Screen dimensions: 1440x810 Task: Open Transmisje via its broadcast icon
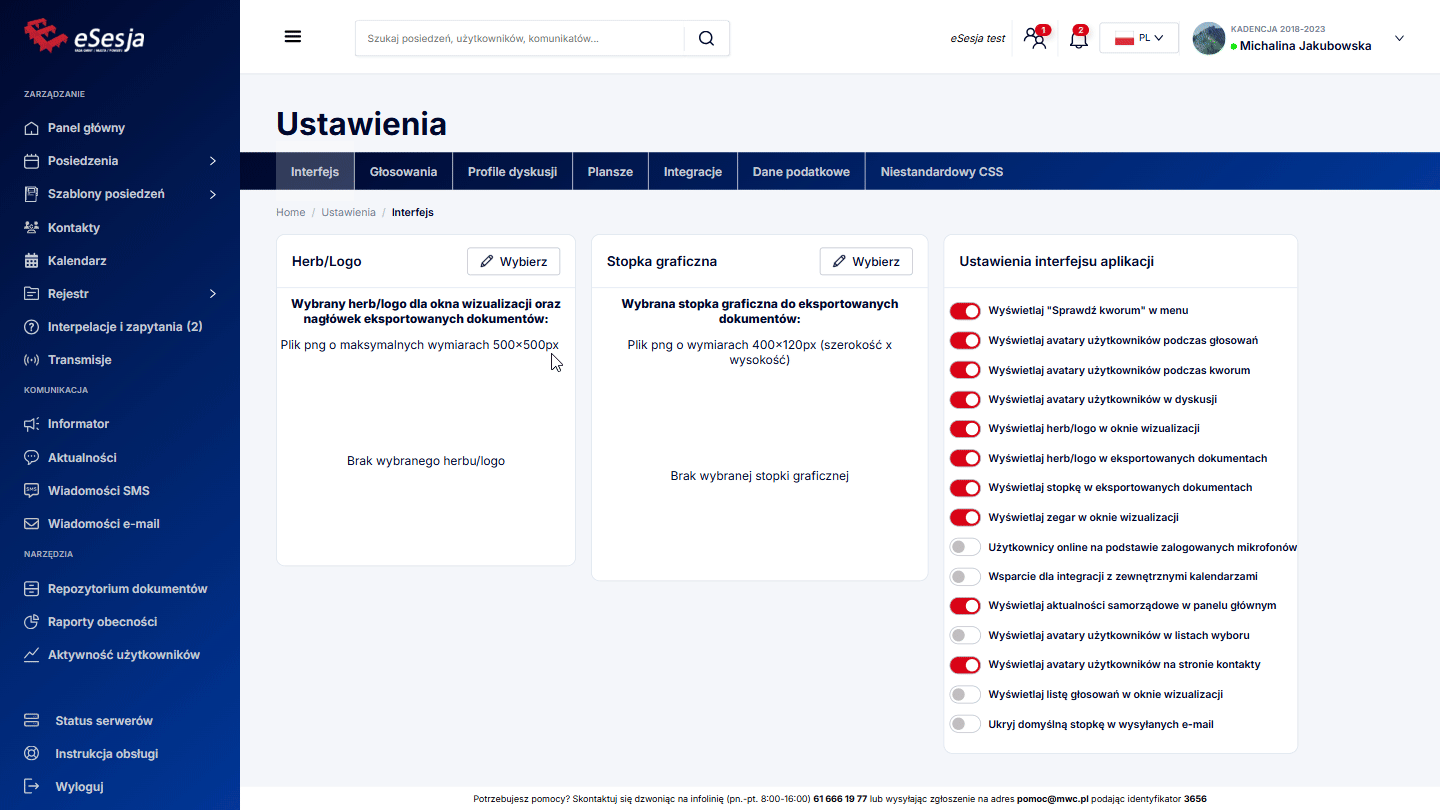31,360
